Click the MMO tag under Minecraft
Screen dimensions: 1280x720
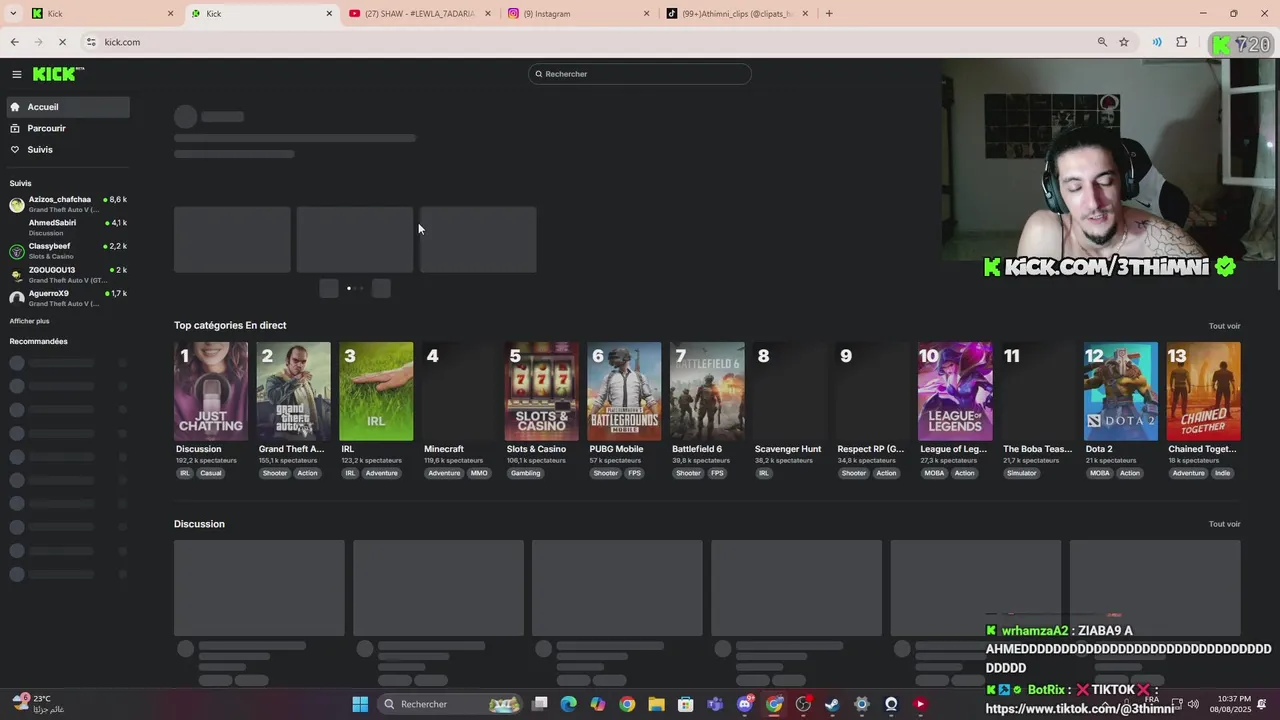point(479,473)
